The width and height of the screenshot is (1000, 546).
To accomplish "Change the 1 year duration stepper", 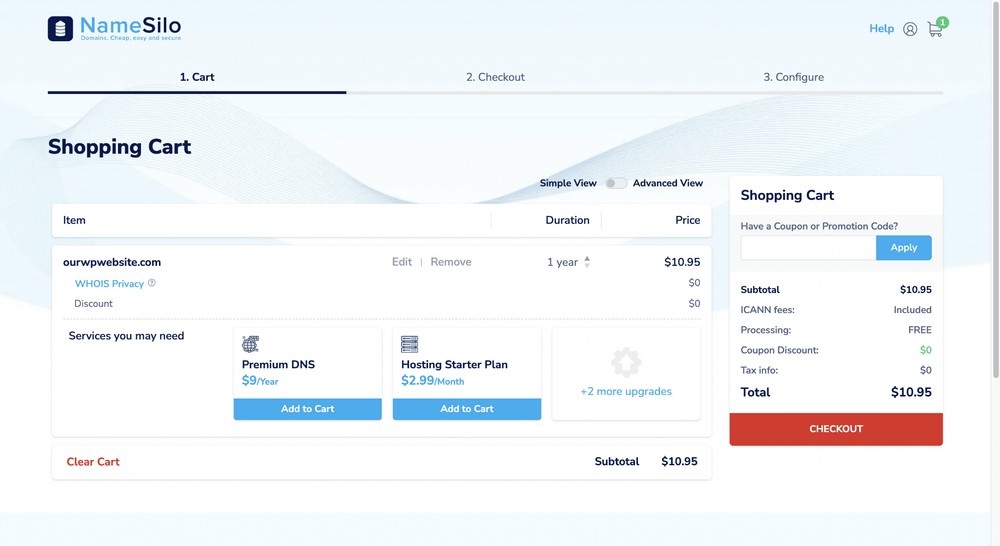I will tap(587, 262).
